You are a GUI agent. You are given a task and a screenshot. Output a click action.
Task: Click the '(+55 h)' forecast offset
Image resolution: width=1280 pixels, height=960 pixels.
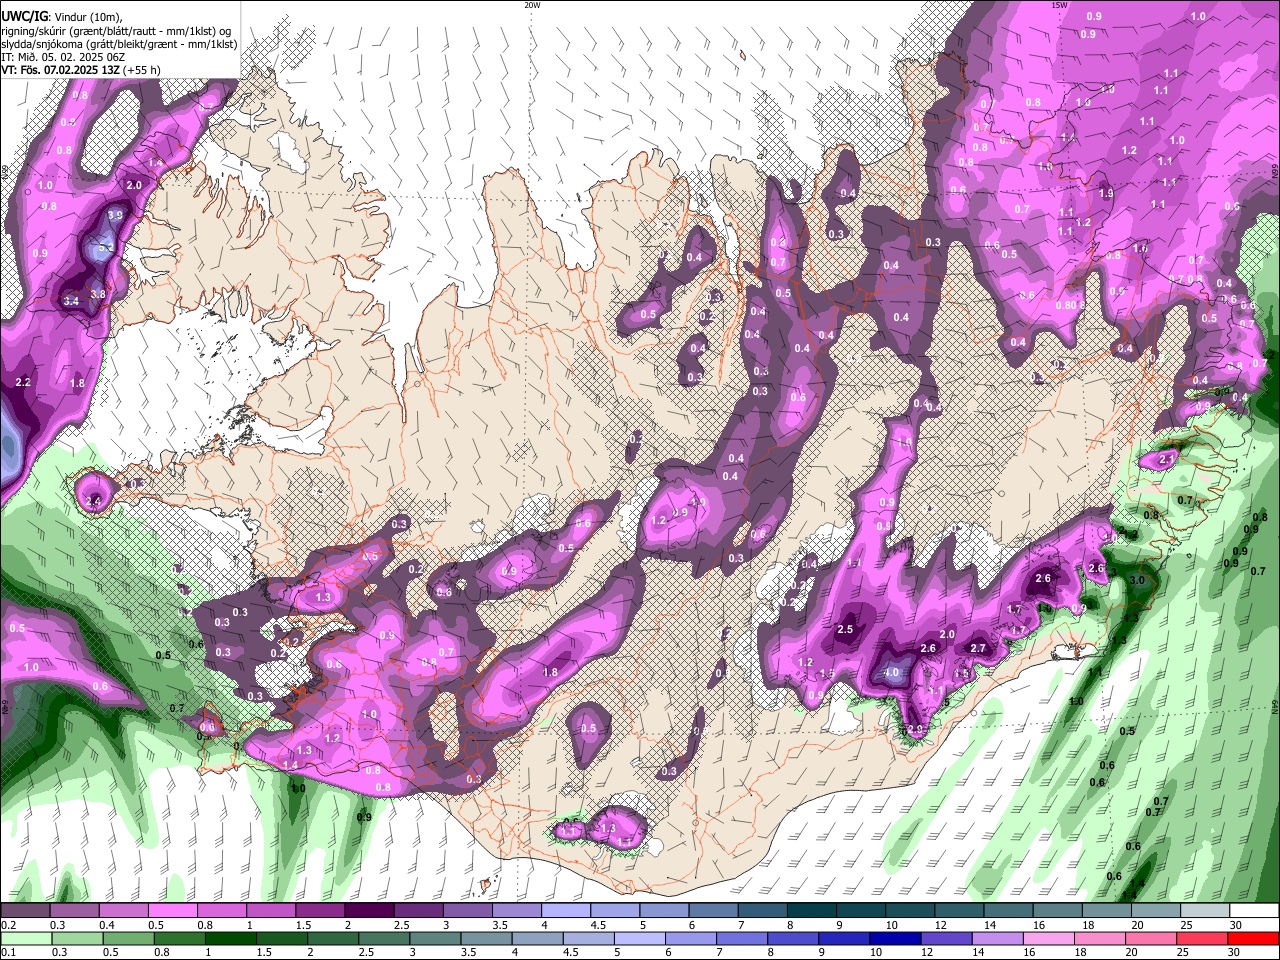(142, 70)
